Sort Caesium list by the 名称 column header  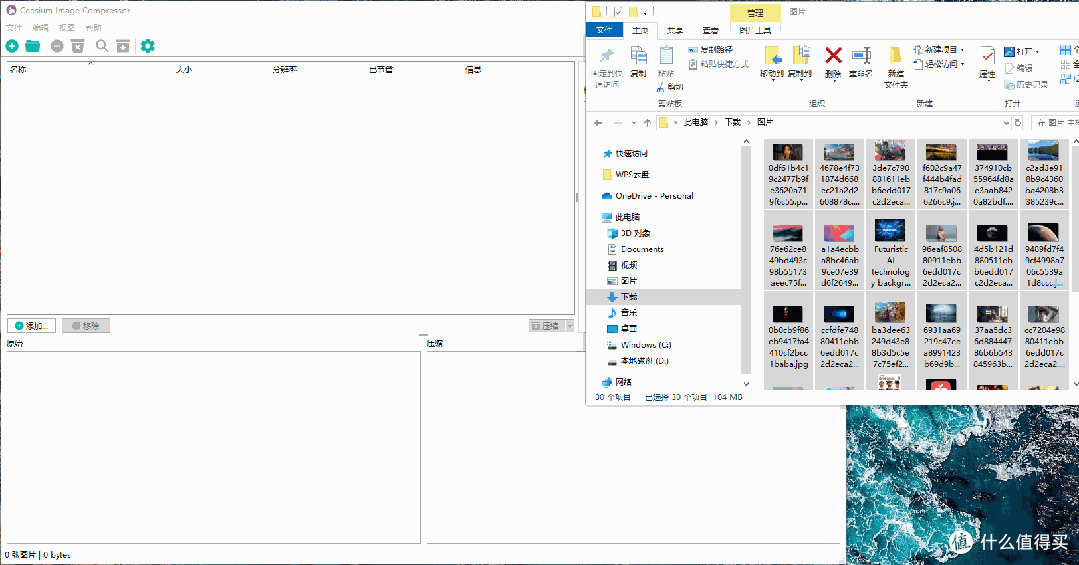coord(18,70)
